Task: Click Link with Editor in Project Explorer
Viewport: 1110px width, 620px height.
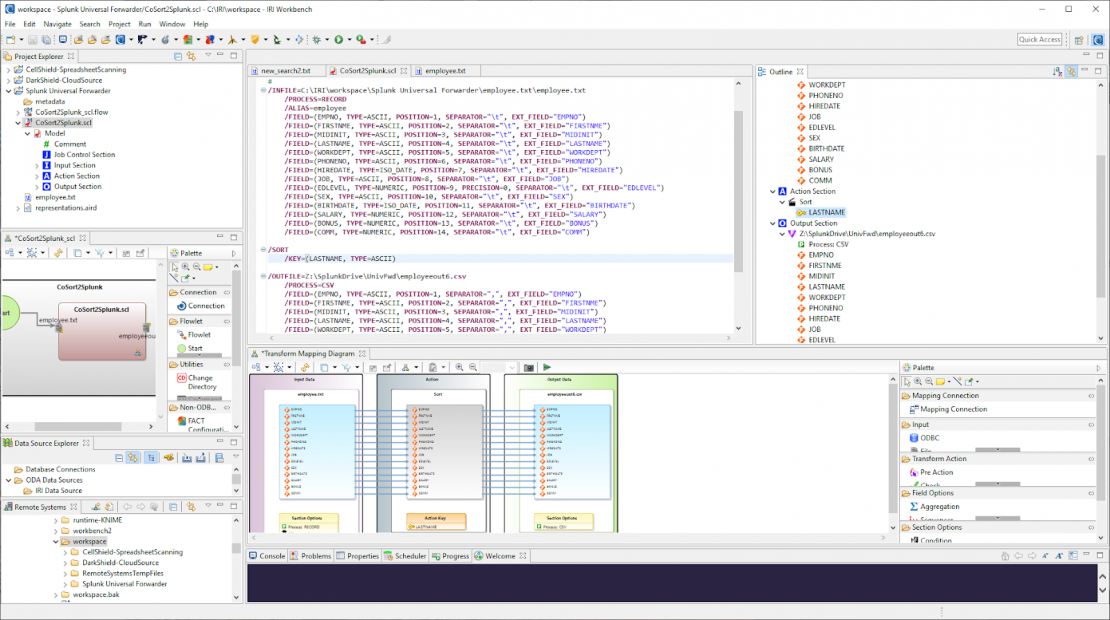Action: (191, 56)
